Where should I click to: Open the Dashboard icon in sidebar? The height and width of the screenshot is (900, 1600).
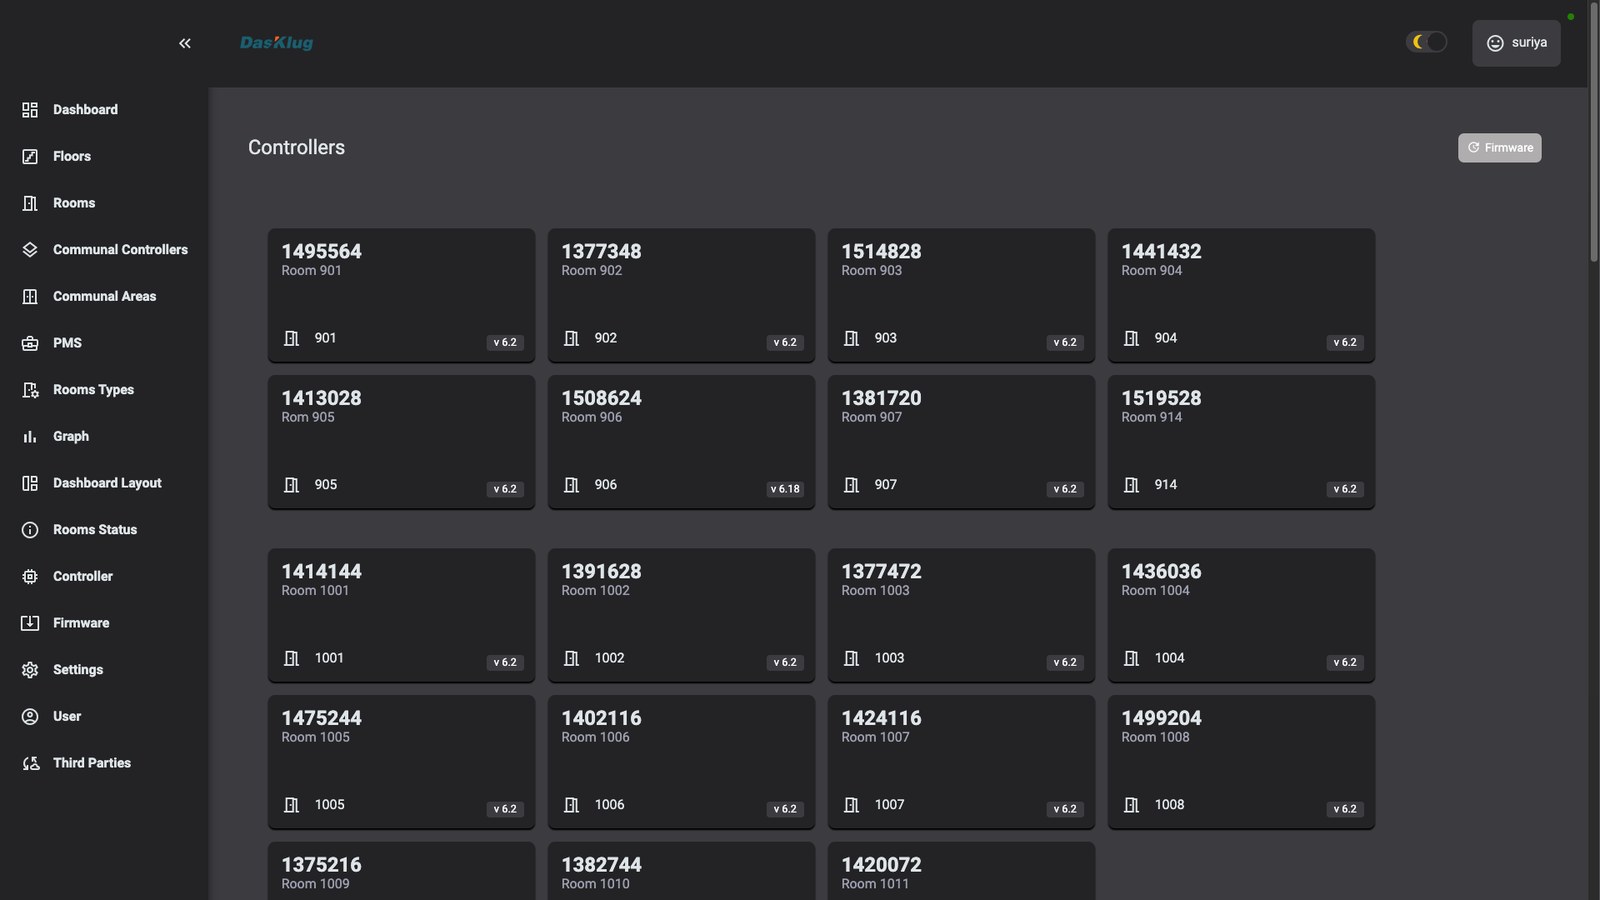(30, 110)
